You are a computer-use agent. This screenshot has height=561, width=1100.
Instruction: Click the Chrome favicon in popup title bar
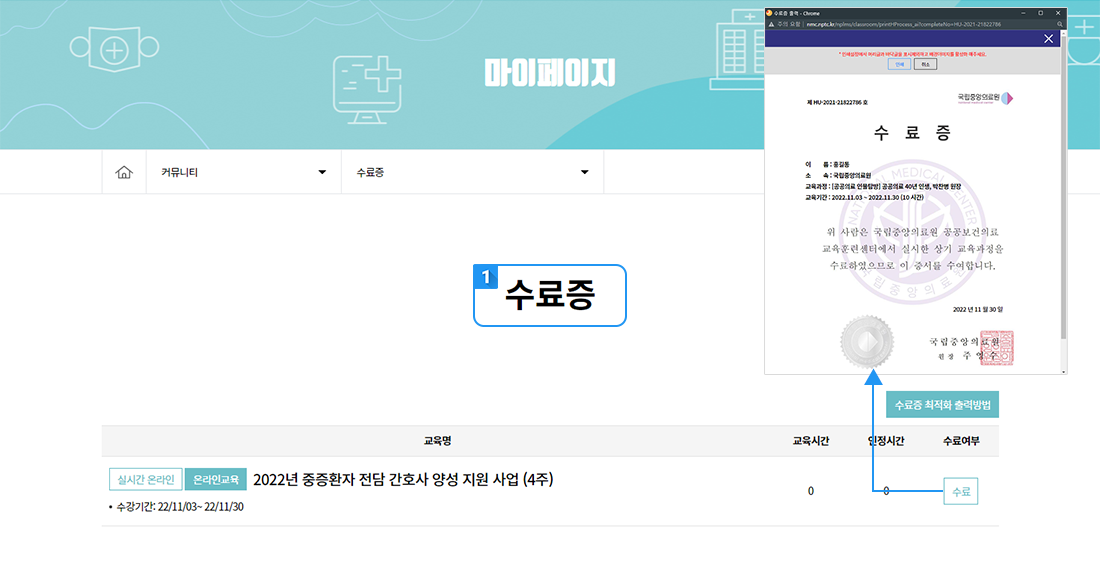768,13
